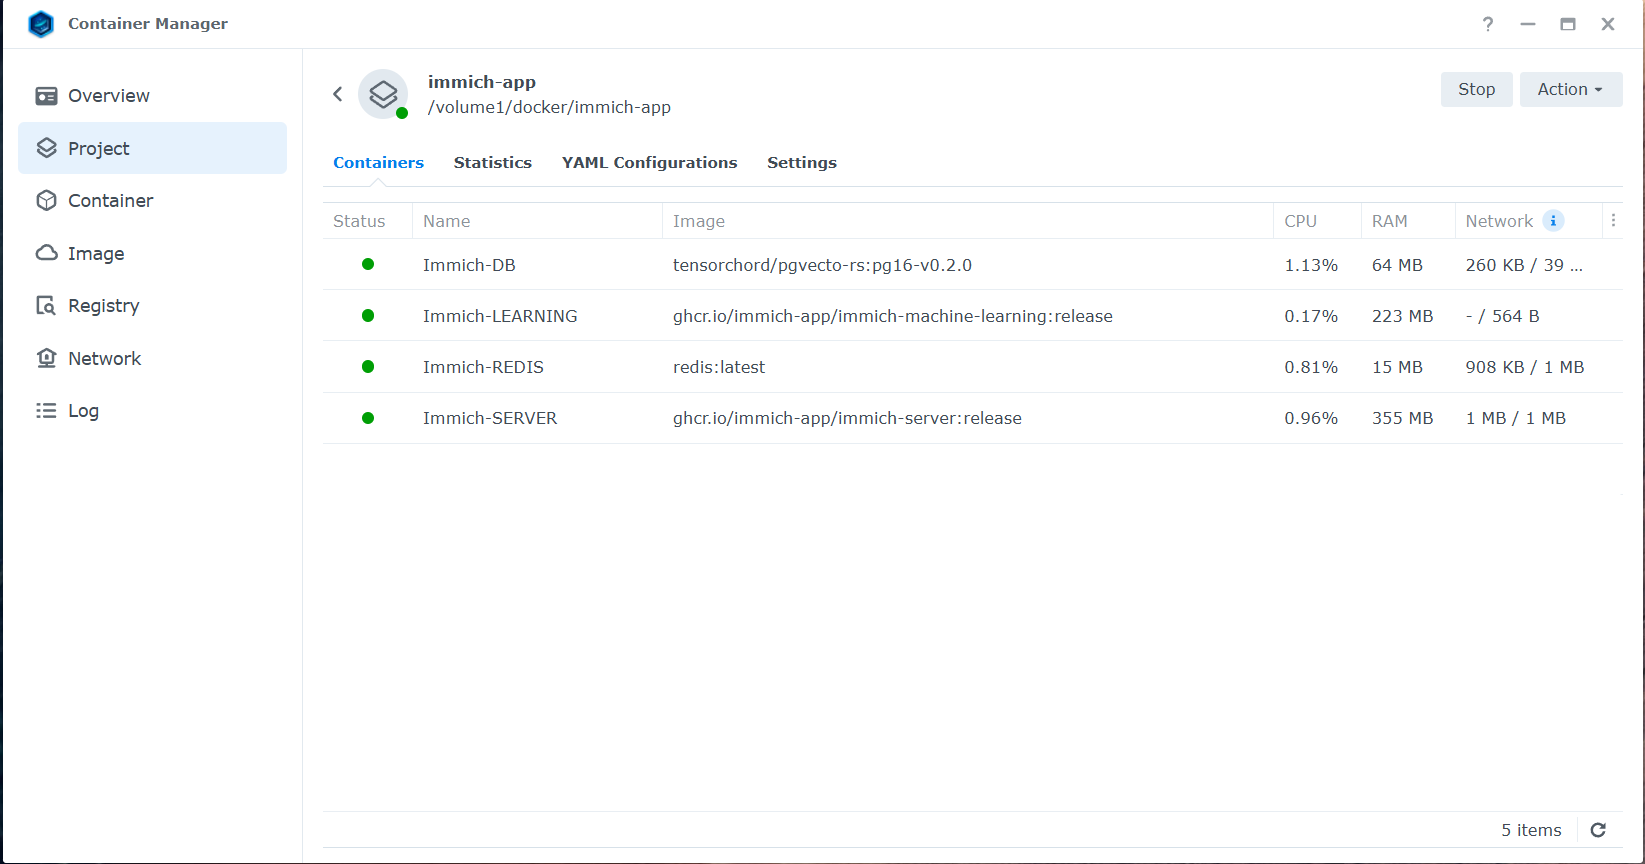Click the 908 KB / 1 MB network value
Image resolution: width=1645 pixels, height=864 pixels.
(1525, 367)
